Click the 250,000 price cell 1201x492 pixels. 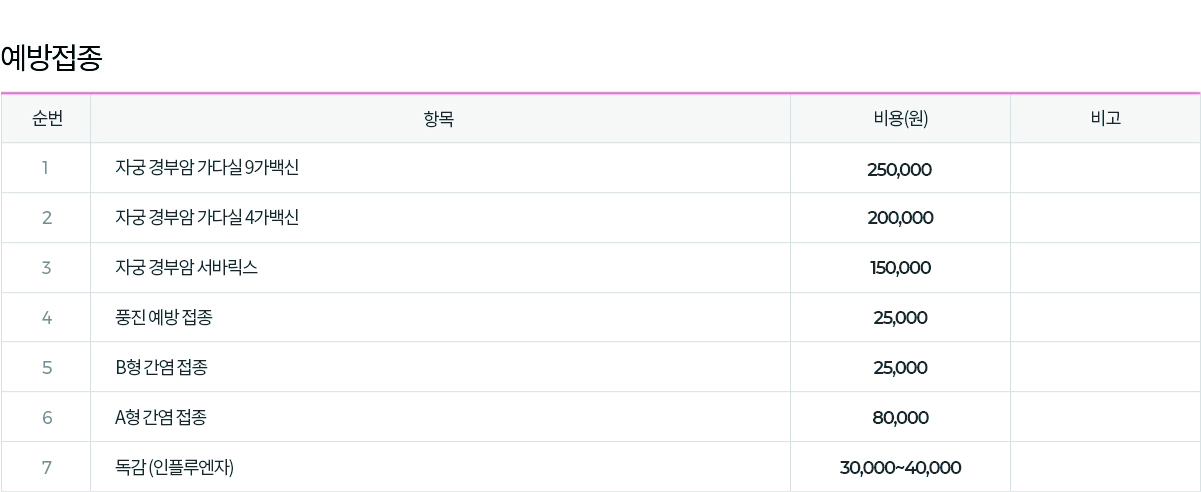[899, 169]
